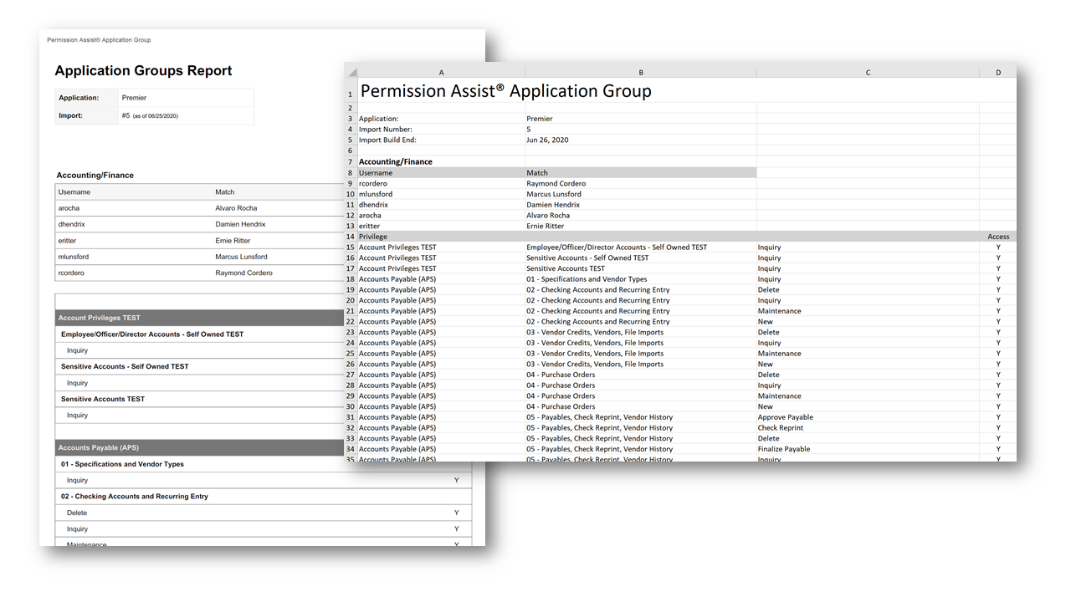Screen dimensions: 1071x602
Task: Select column header A
Action: tap(441, 71)
